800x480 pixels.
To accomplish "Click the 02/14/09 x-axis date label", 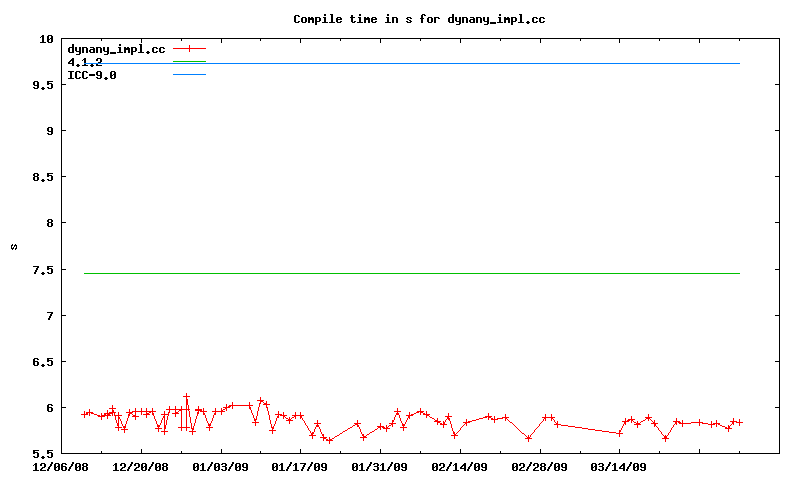I will point(460,466).
